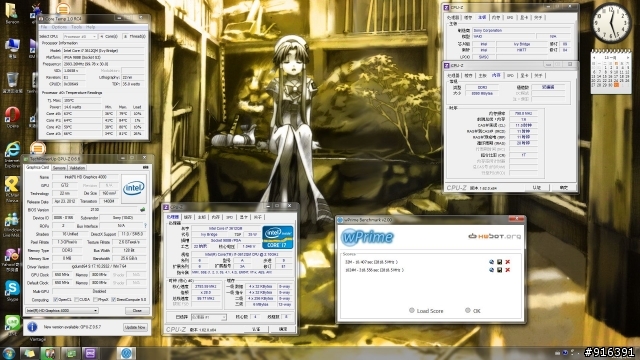Click the globe icon on the 1024M score row

click(x=491, y=270)
